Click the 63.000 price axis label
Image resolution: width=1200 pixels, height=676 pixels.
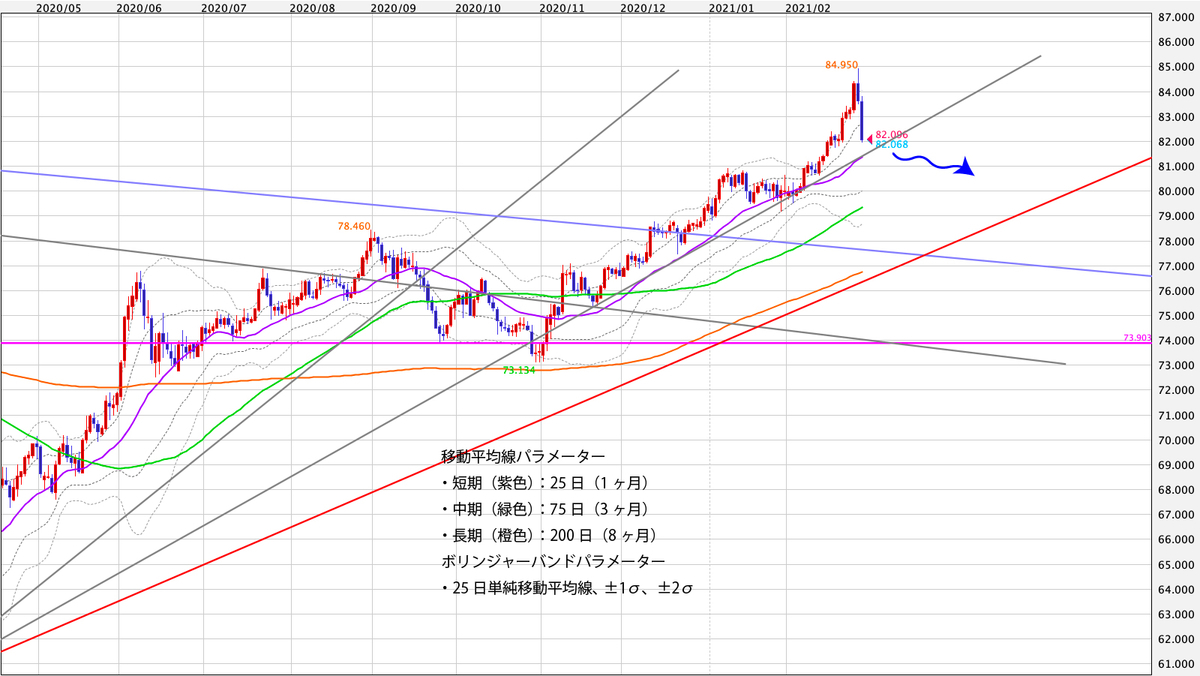(1174, 614)
